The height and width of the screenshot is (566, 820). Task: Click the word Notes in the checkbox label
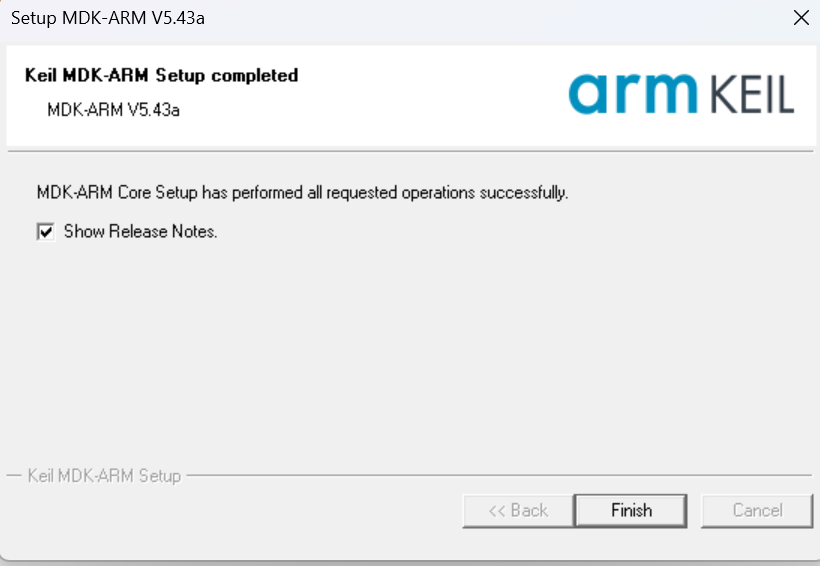194,231
